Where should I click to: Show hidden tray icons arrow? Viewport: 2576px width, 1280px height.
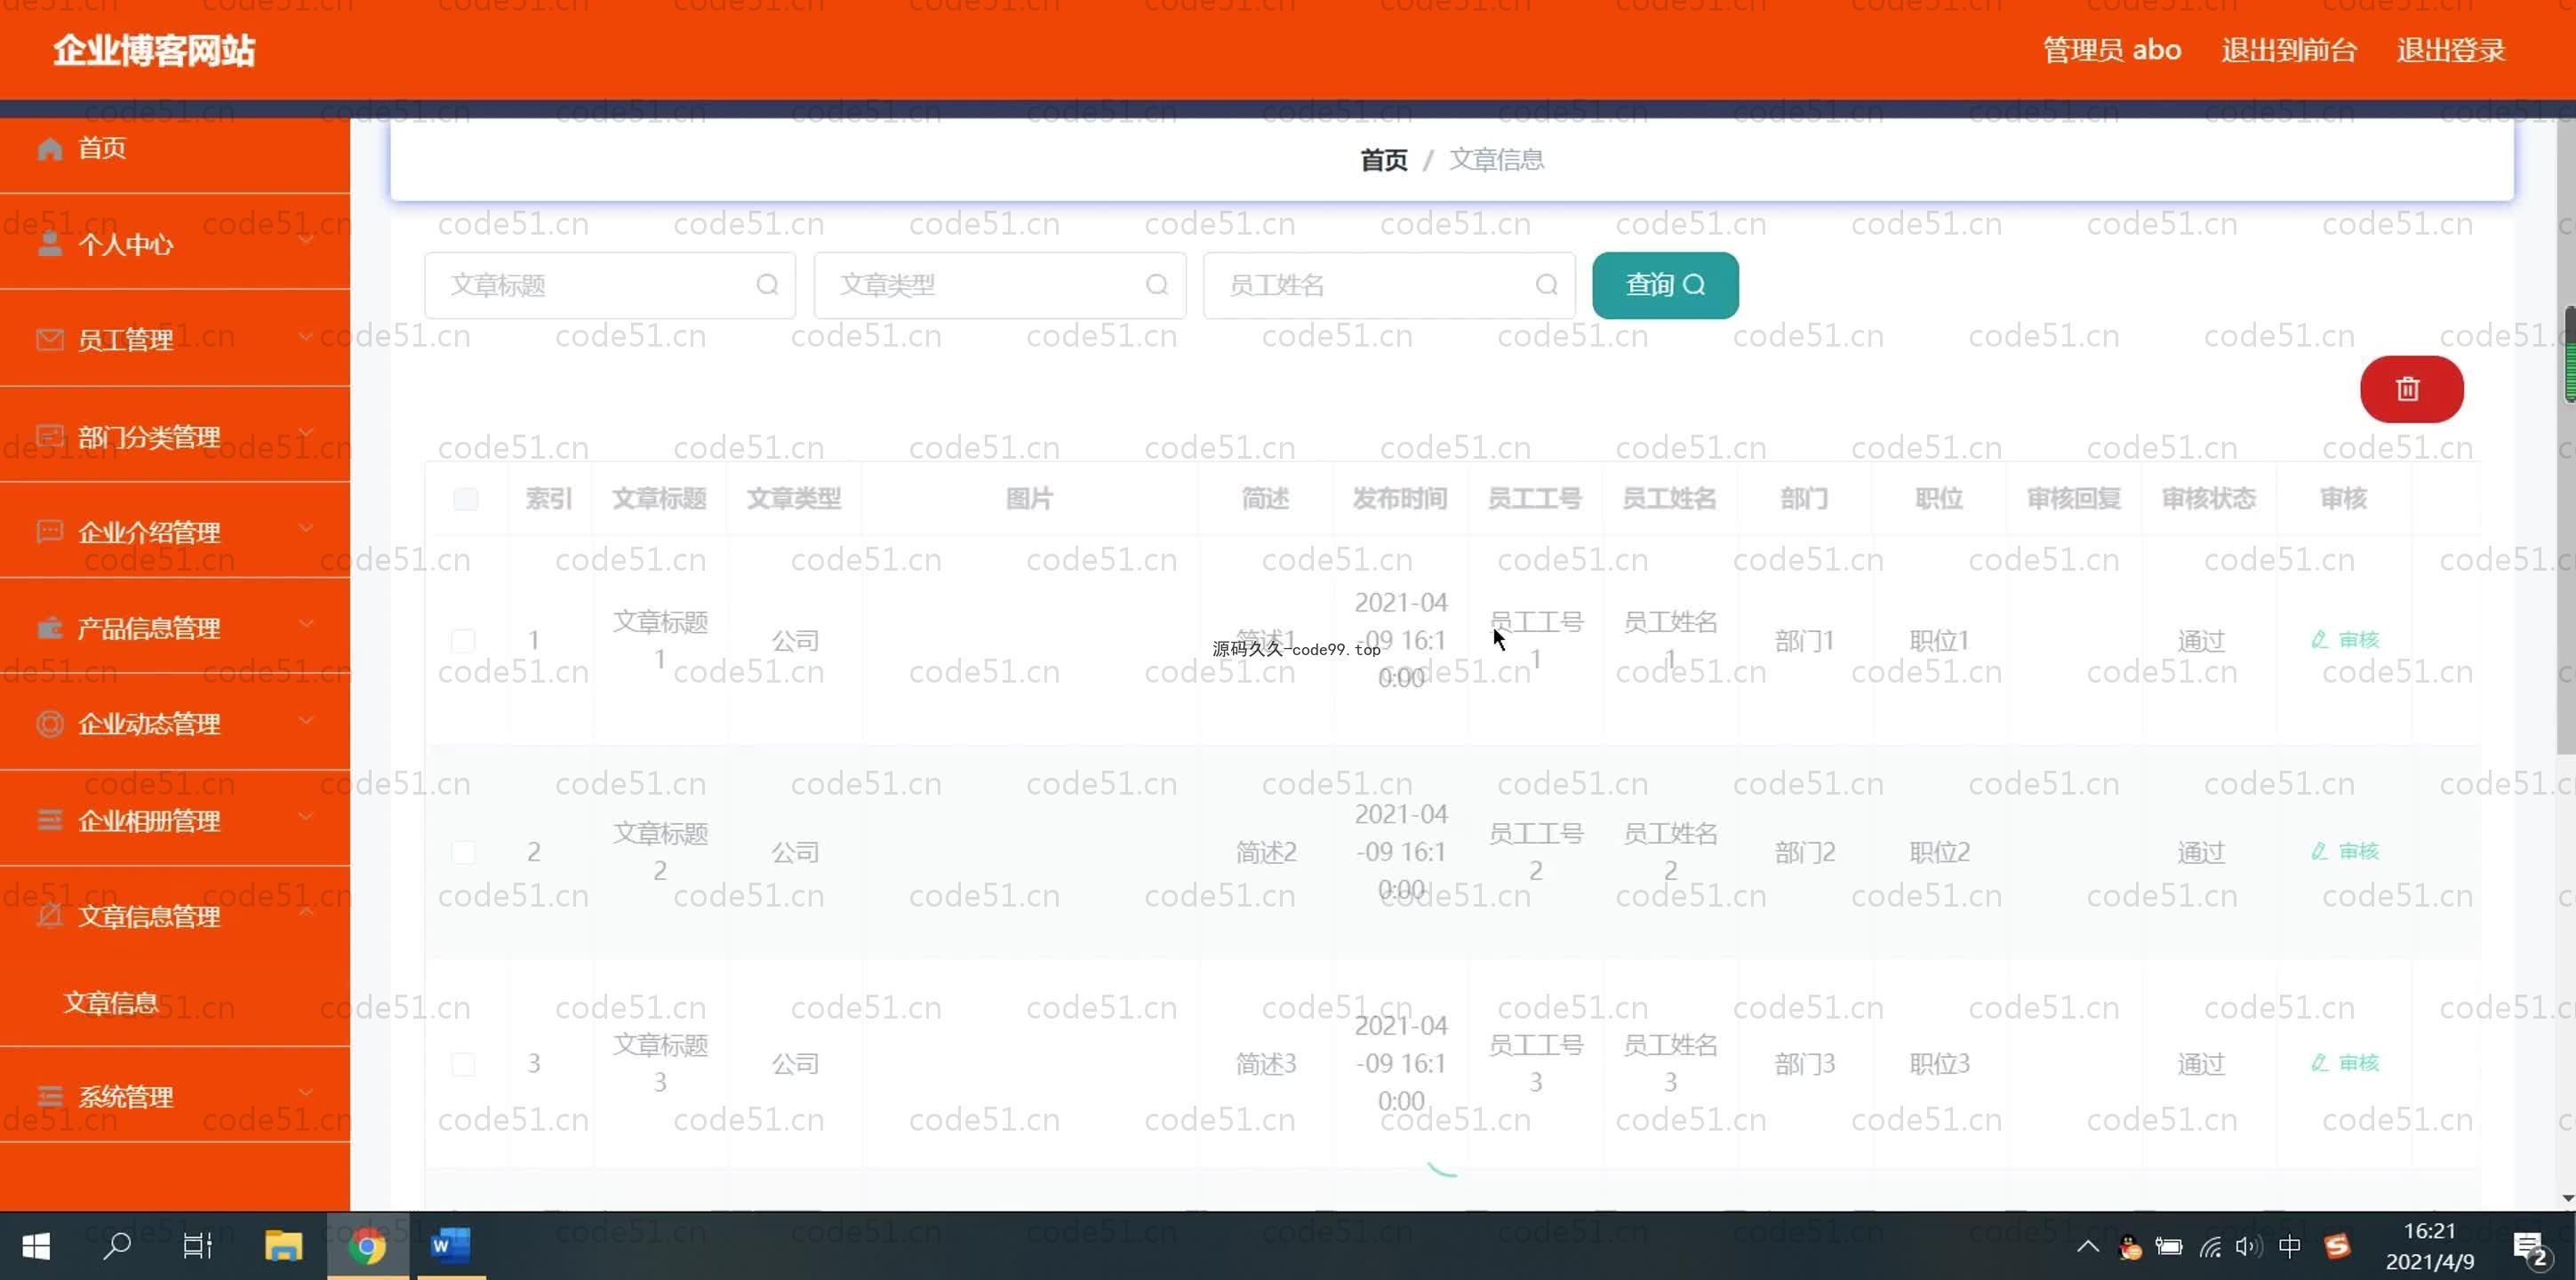[x=2087, y=1246]
